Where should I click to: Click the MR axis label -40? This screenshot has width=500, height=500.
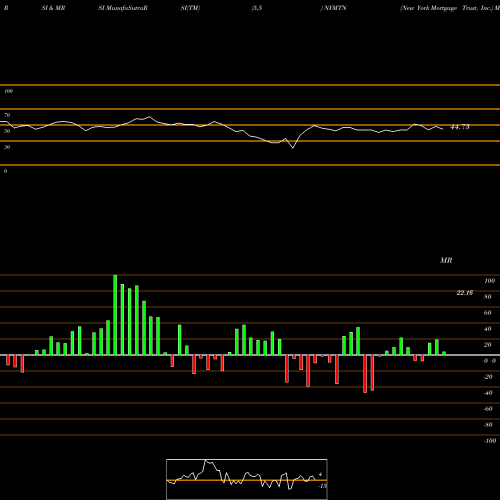(x=488, y=393)
